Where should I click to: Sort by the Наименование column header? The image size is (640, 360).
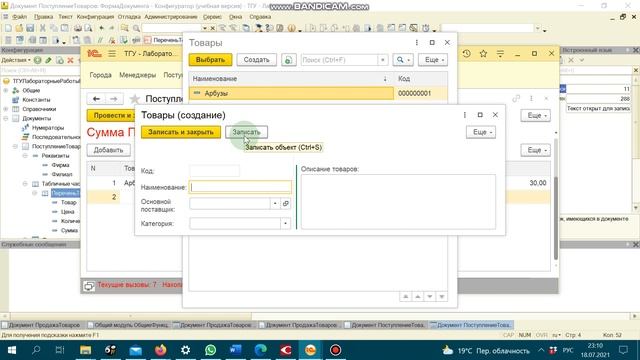290,79
